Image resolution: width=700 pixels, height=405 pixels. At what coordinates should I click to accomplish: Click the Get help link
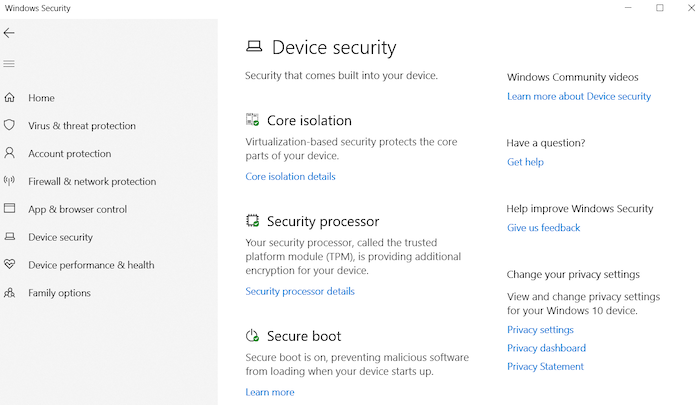coord(525,162)
